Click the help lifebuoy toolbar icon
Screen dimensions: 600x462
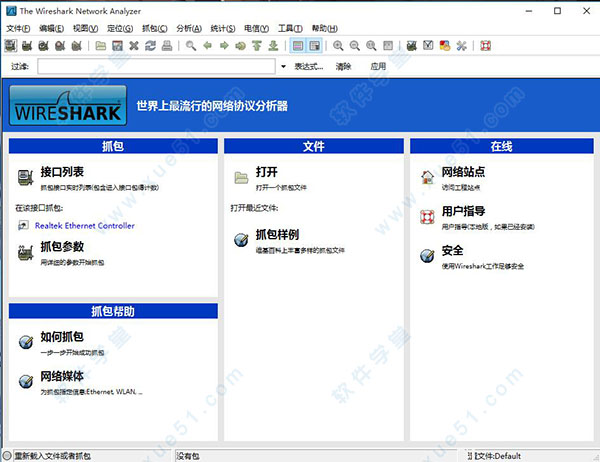486,46
